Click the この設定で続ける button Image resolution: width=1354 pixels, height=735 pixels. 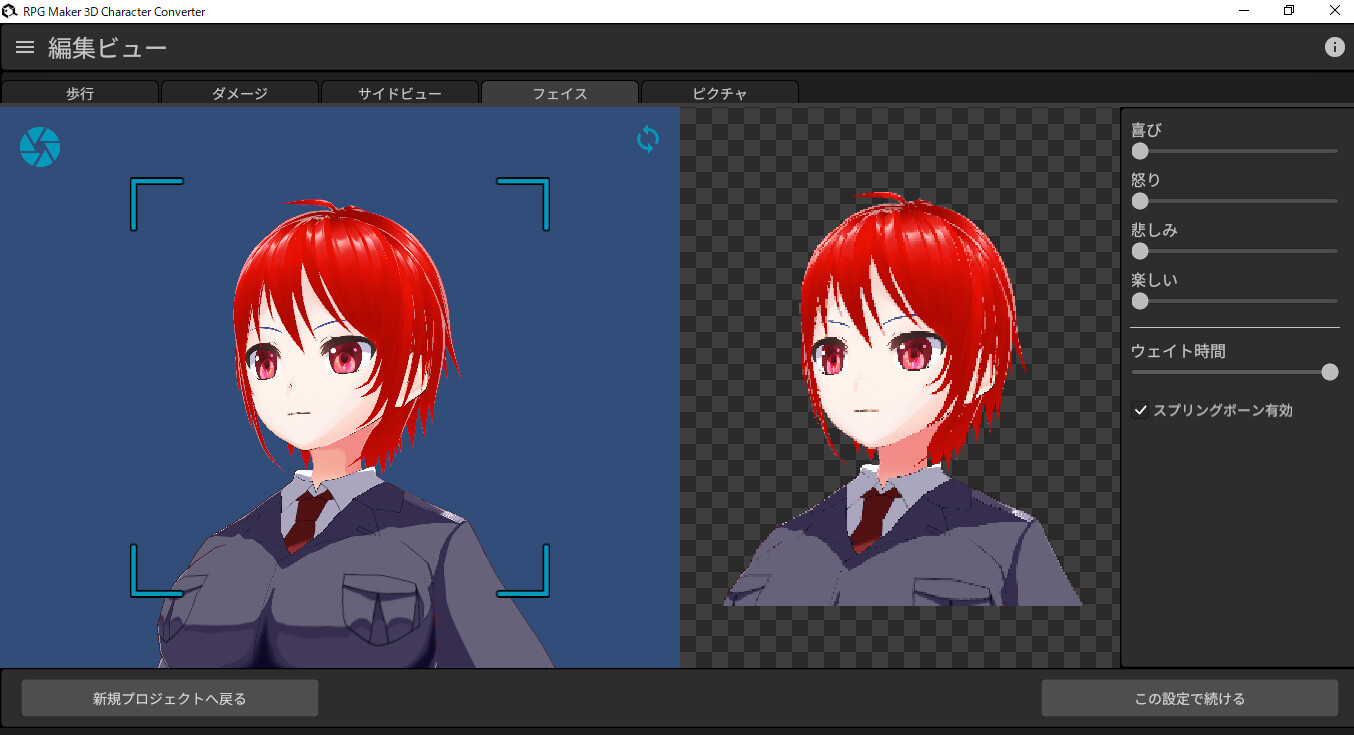click(1188, 697)
